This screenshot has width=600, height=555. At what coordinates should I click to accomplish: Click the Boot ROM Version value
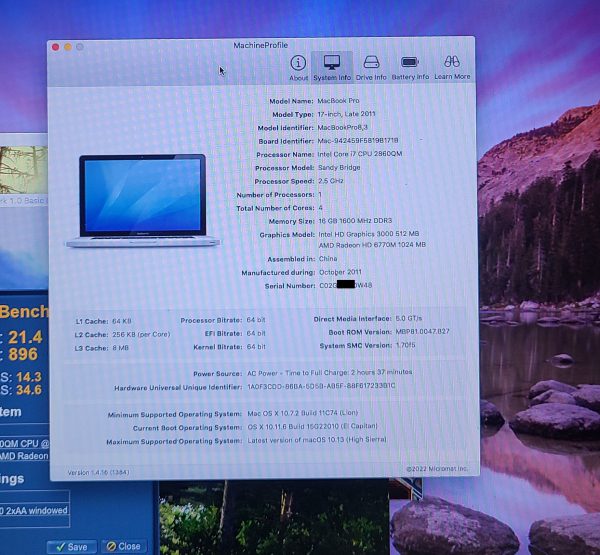[423, 331]
